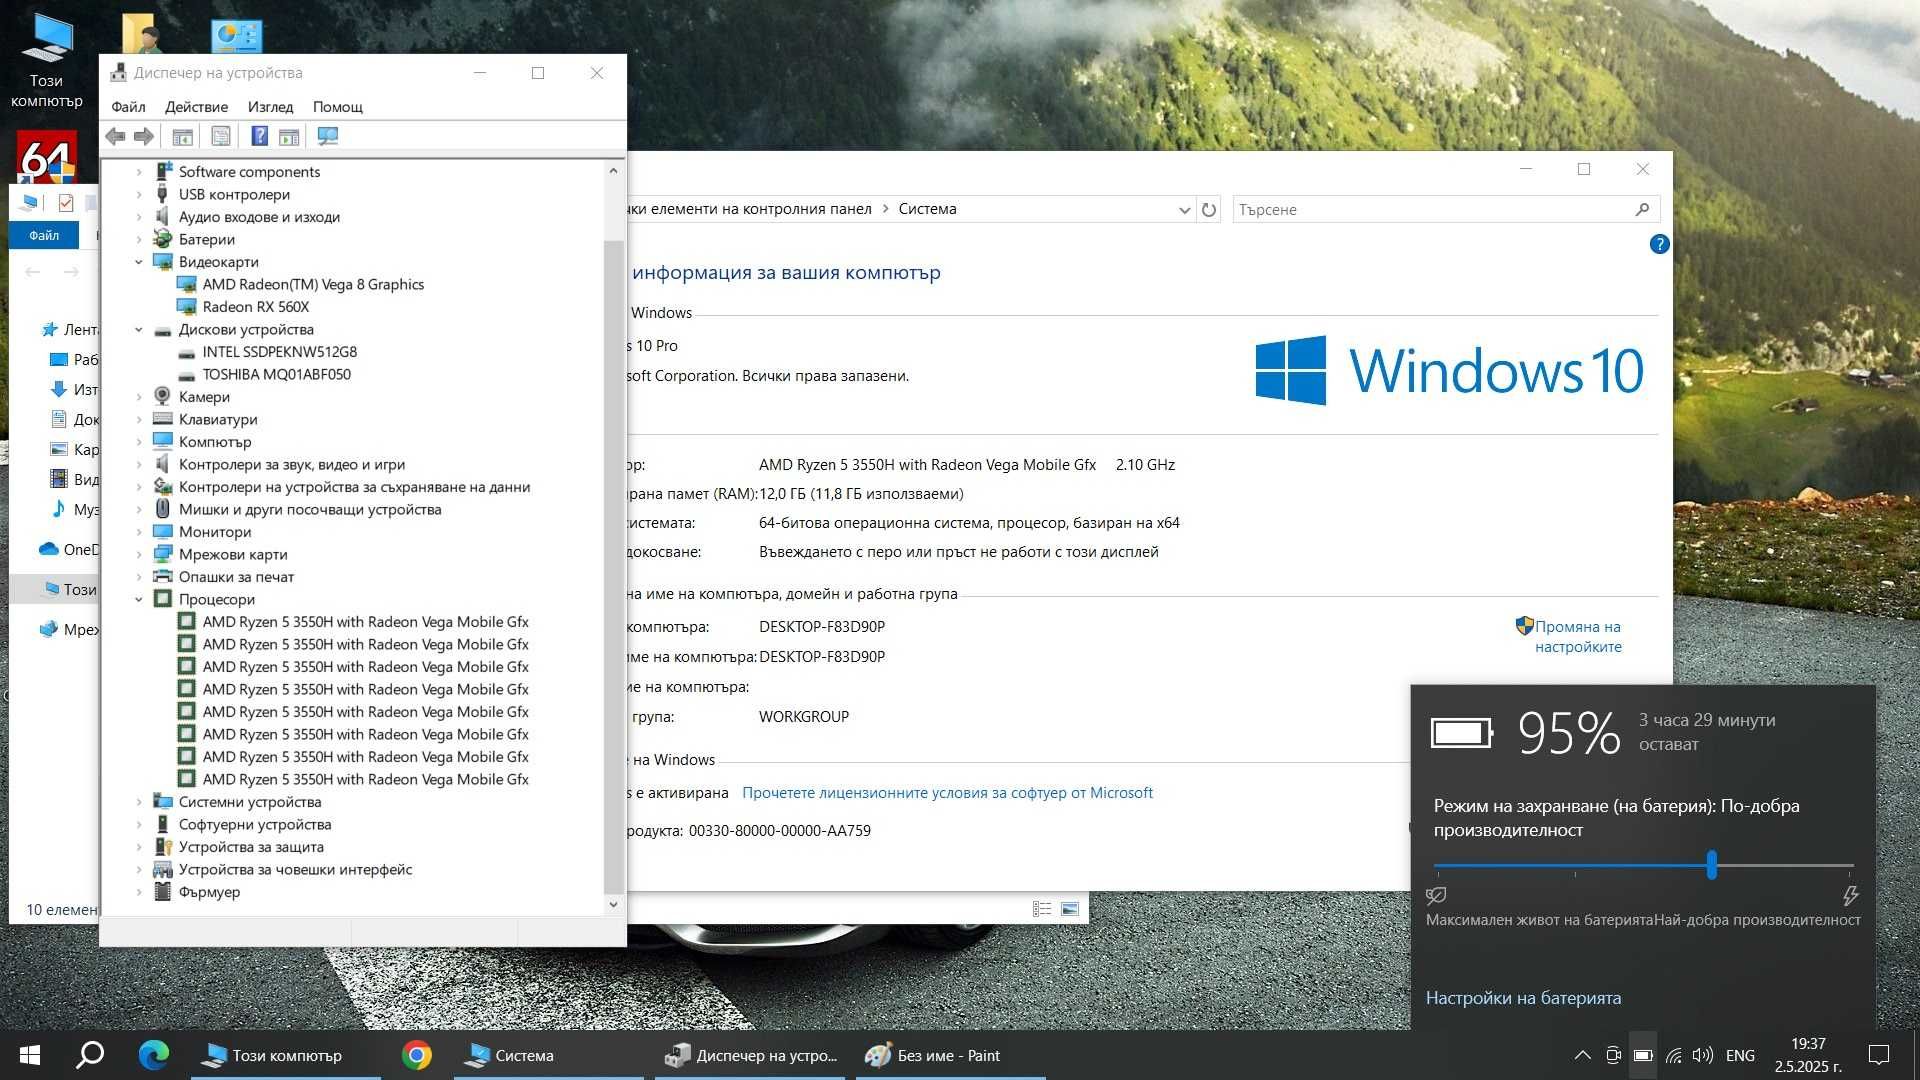Click the Back arrow in Device Manager toolbar

[115, 136]
